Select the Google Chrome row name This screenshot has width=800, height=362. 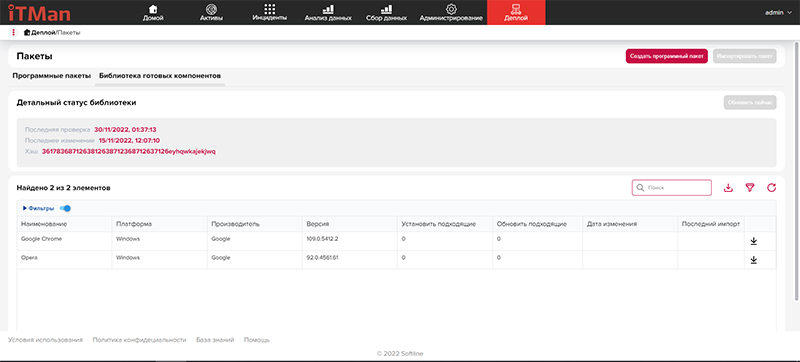click(x=41, y=239)
